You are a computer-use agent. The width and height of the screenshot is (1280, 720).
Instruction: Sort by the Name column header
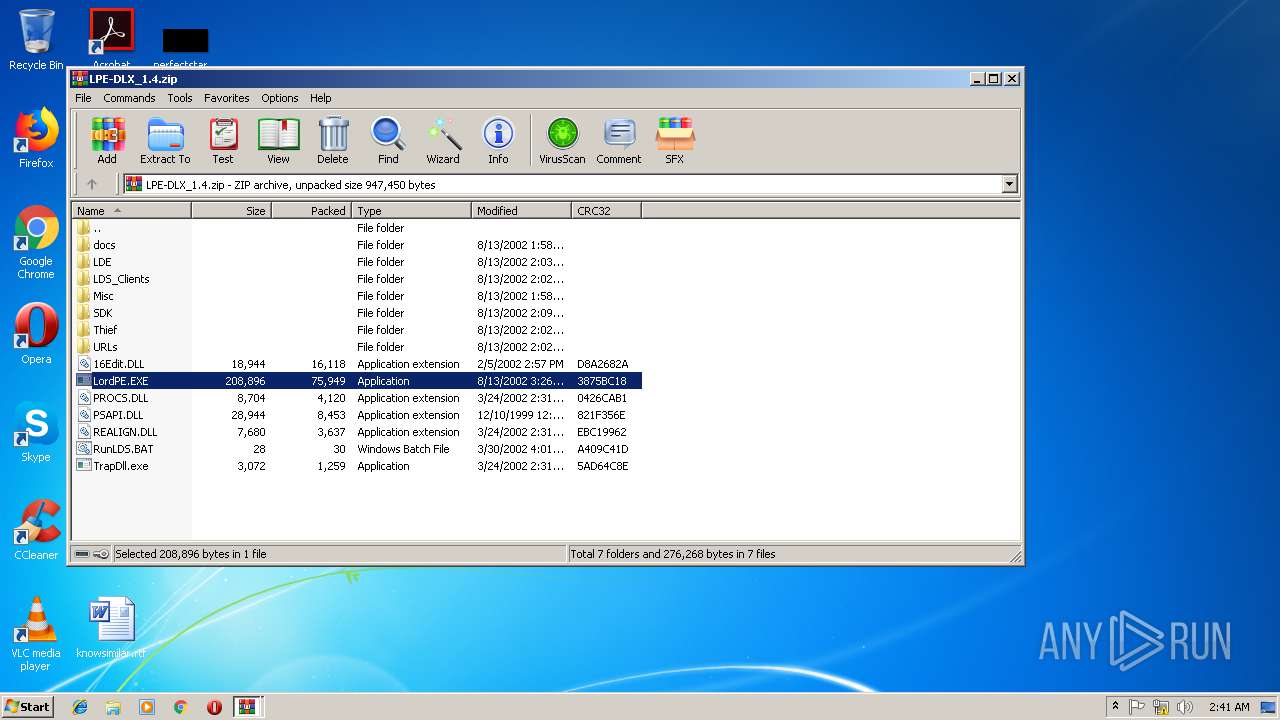pos(131,211)
